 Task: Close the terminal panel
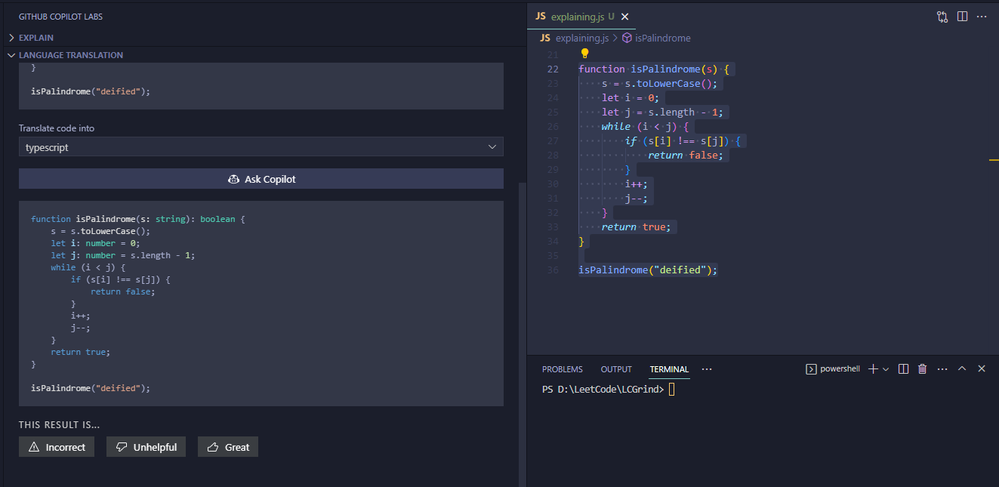point(981,369)
